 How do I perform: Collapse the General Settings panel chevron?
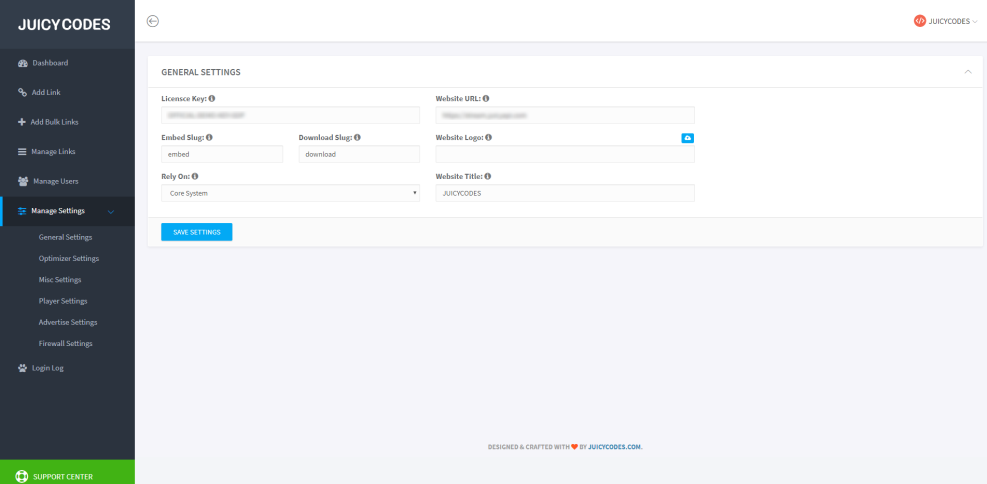point(967,72)
